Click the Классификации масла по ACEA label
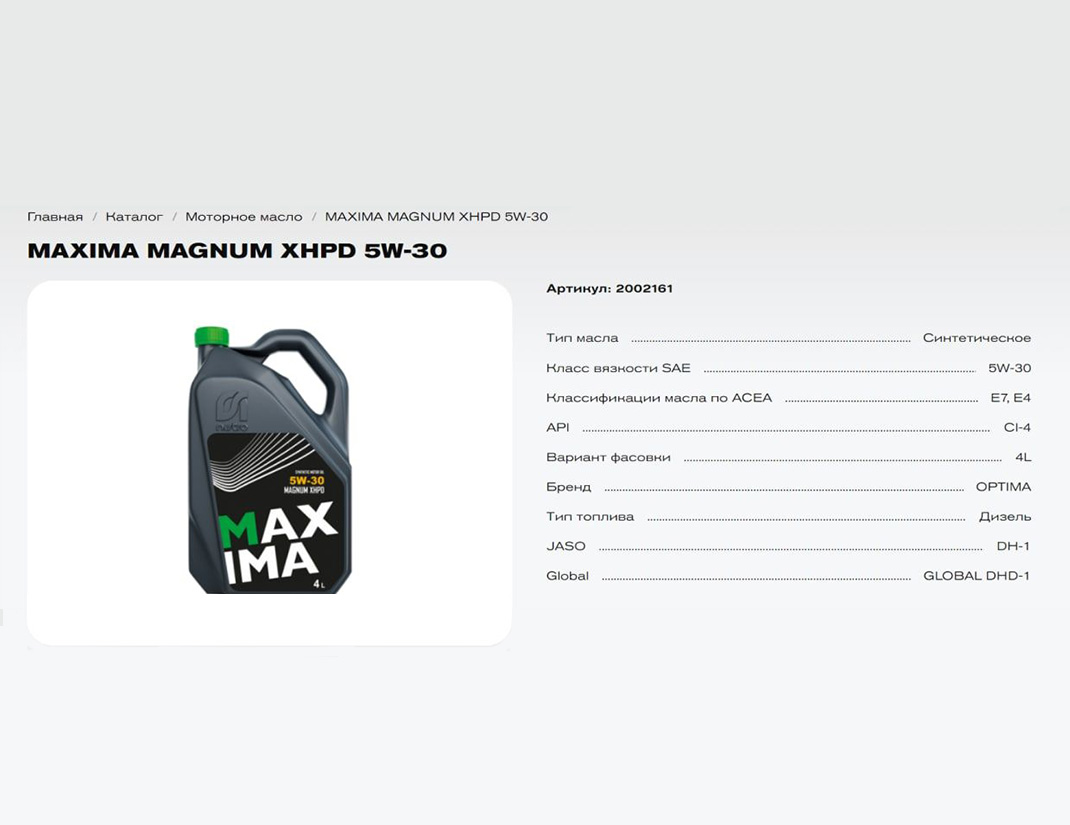This screenshot has height=825, width=1070. 659,398
